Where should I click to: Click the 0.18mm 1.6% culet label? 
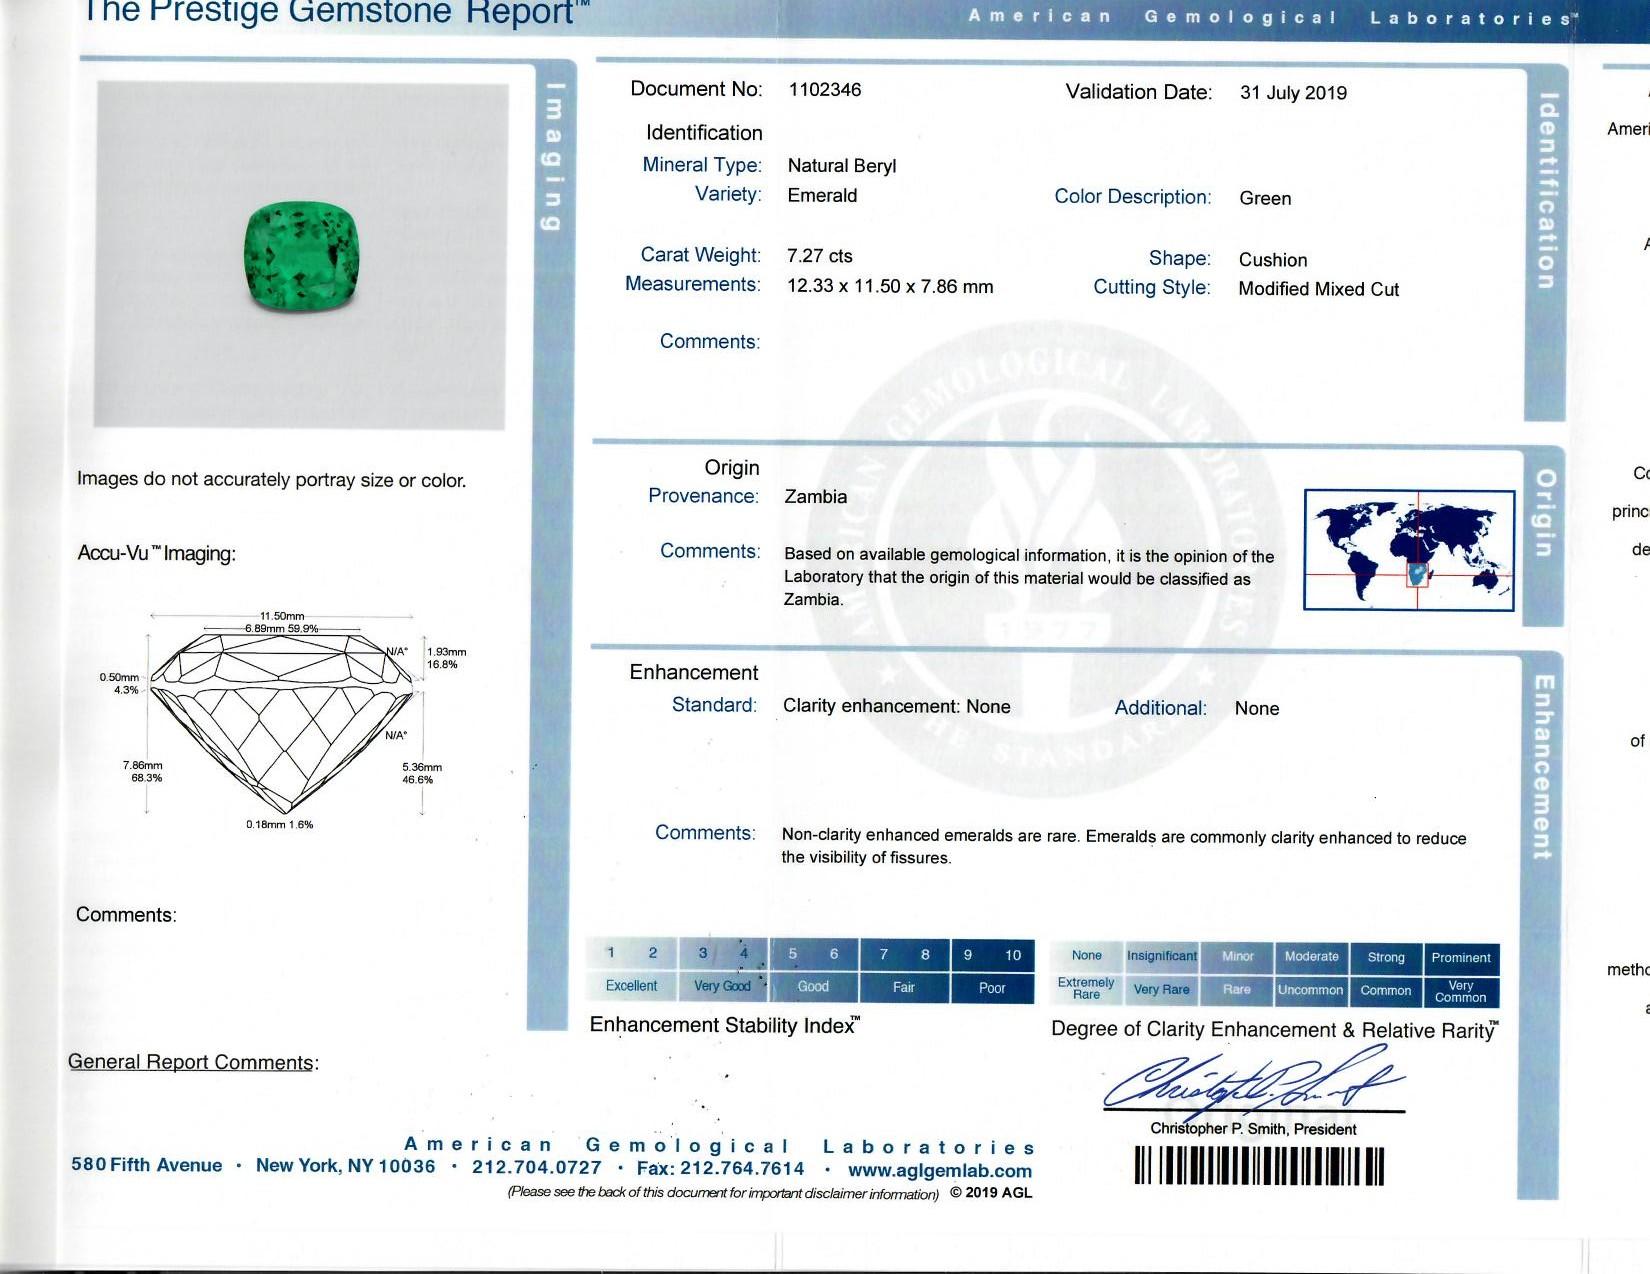coord(280,825)
